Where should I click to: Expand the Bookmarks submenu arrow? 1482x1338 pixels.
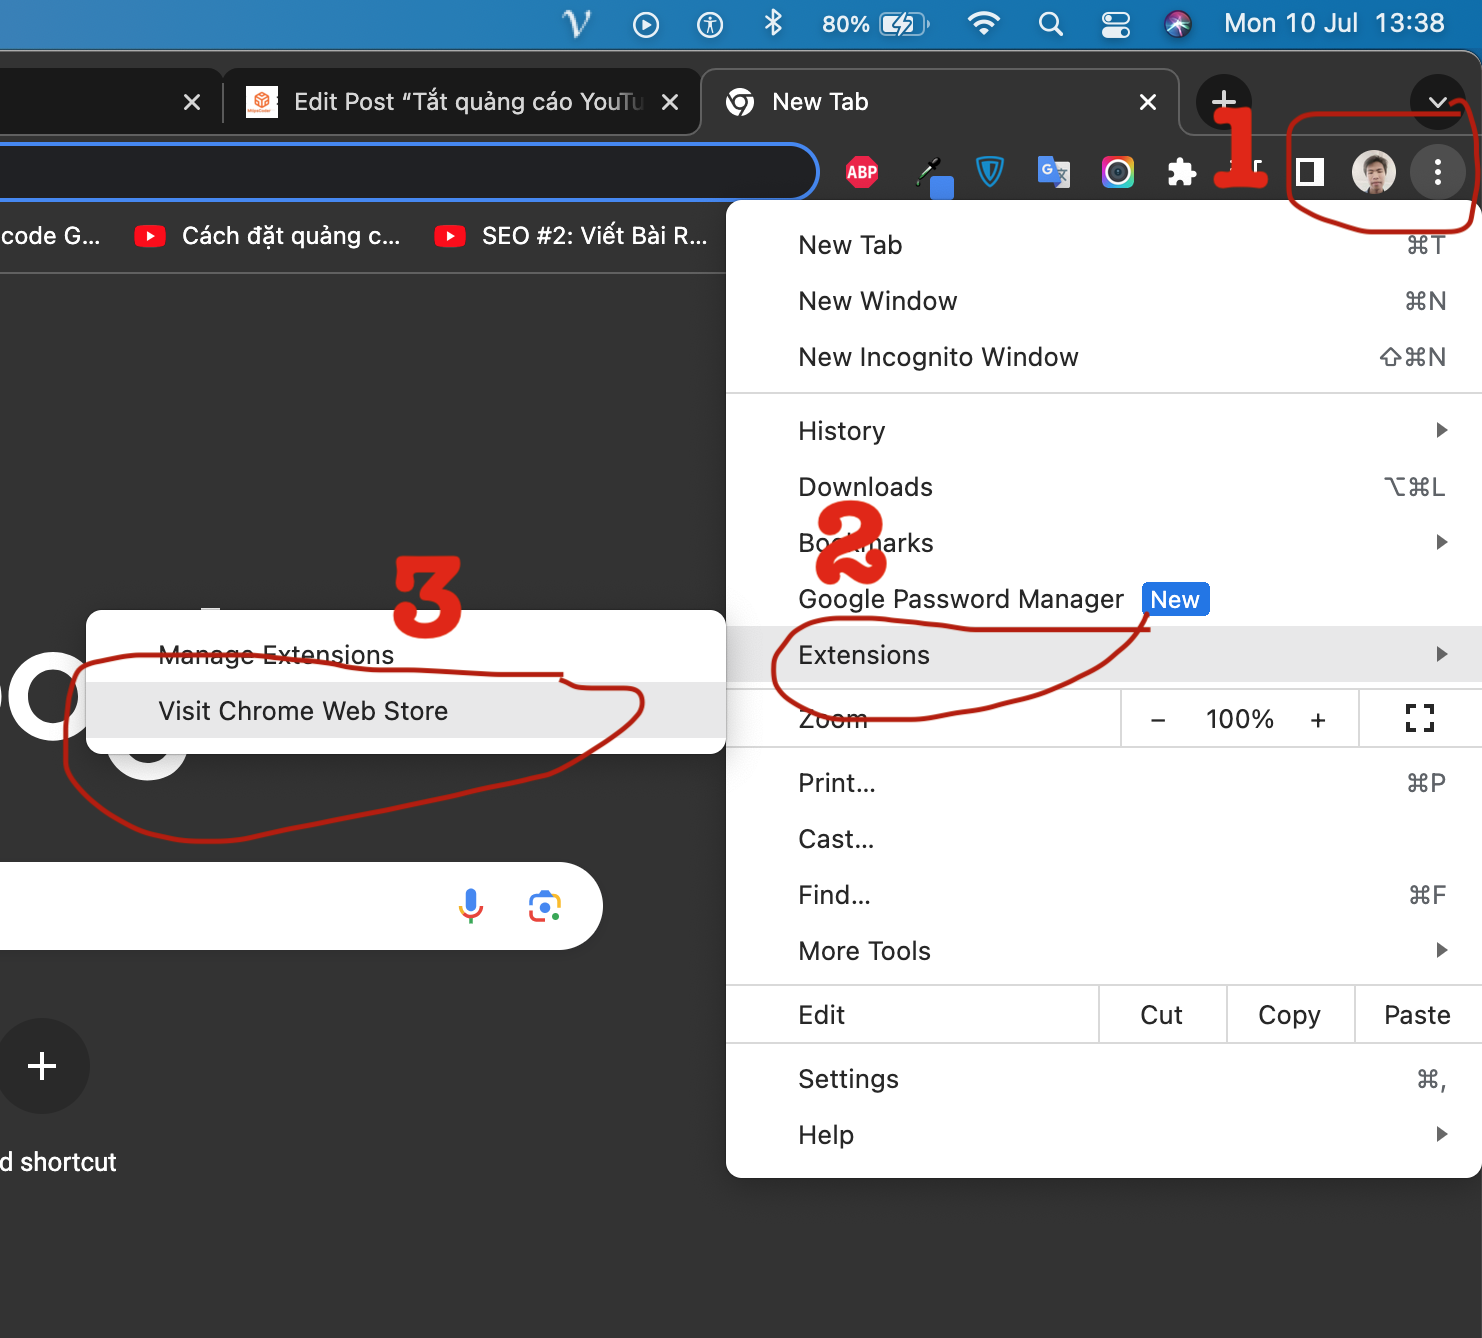point(1441,543)
